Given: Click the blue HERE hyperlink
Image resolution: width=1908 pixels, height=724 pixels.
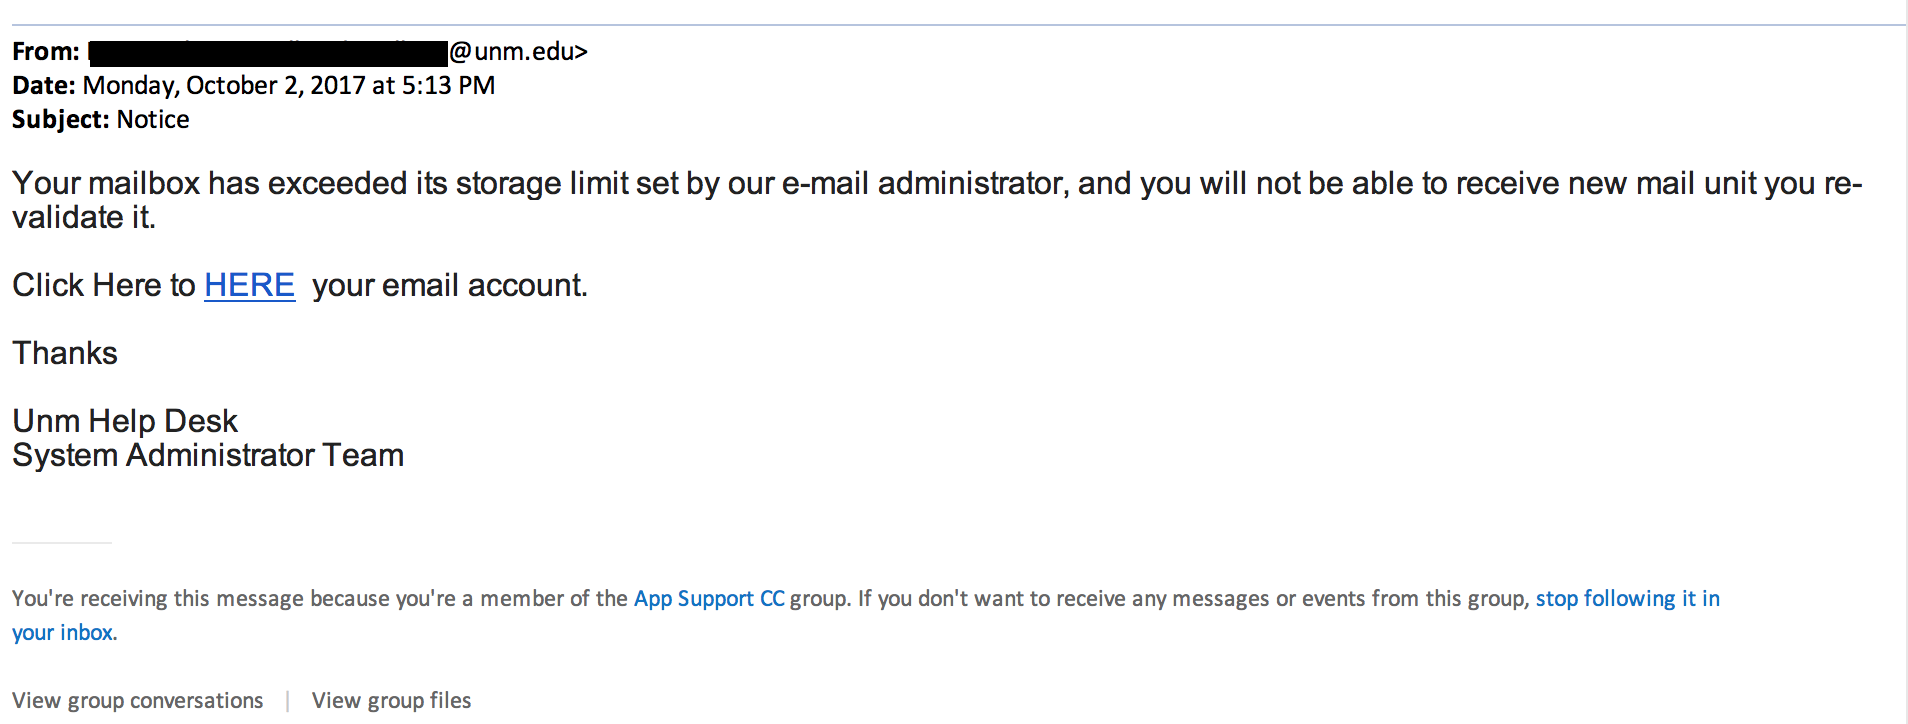Looking at the screenshot, I should (249, 286).
